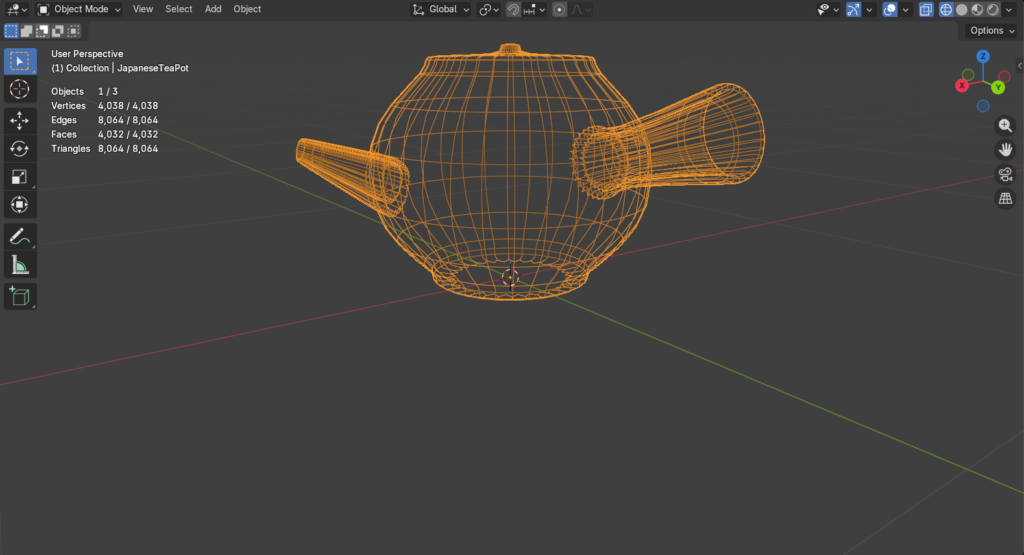Open the View menu
Screen dimensions: 1024x555
(x=143, y=9)
